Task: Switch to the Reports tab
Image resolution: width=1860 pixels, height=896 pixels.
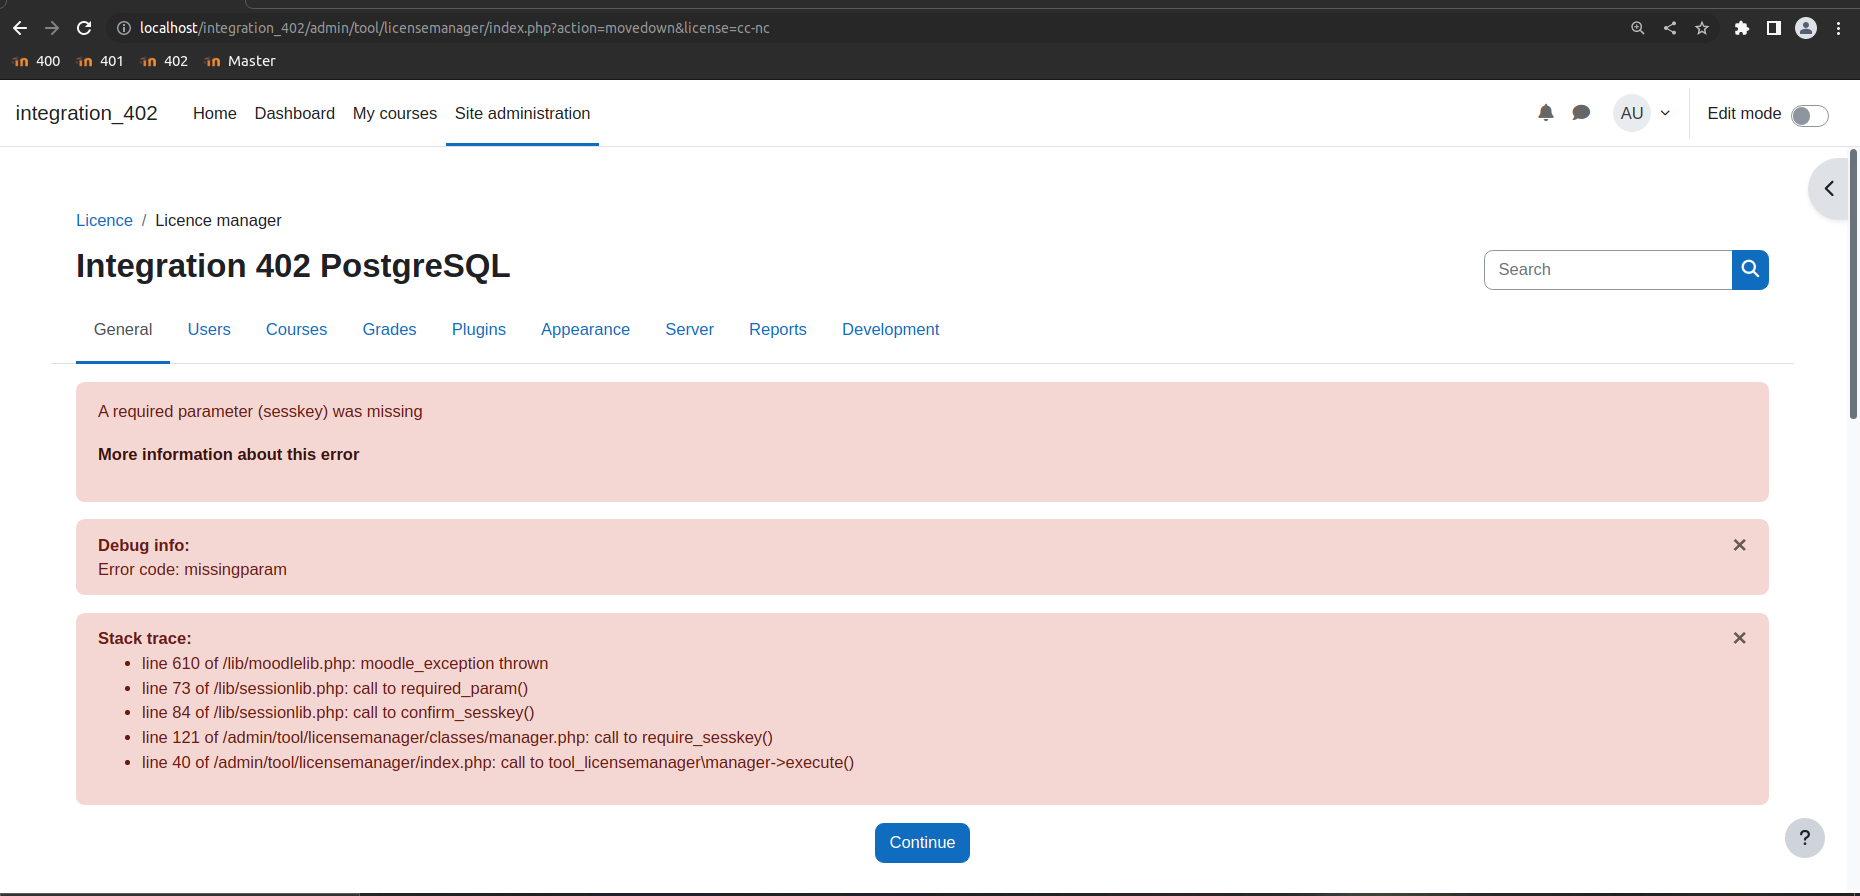Action: pos(778,330)
